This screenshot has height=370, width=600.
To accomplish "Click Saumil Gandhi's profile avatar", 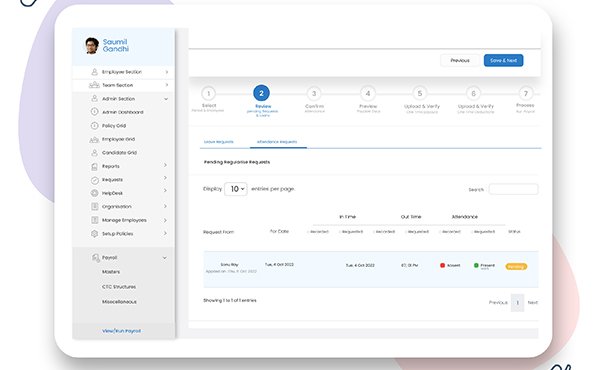I will pyautogui.click(x=92, y=46).
